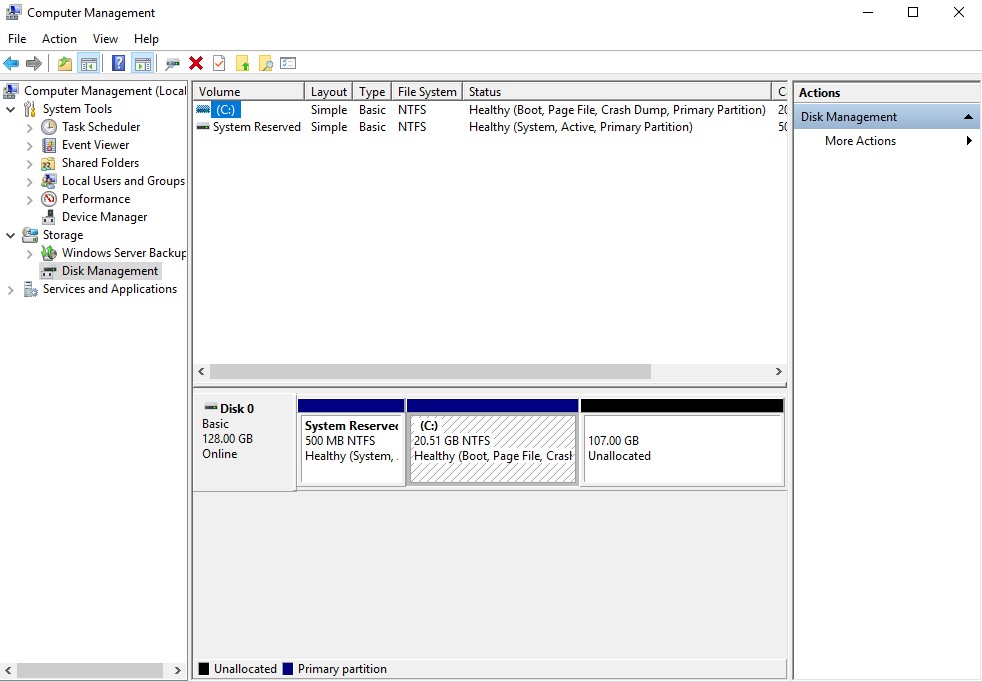Click the Device Manager icon in tree

click(x=49, y=217)
